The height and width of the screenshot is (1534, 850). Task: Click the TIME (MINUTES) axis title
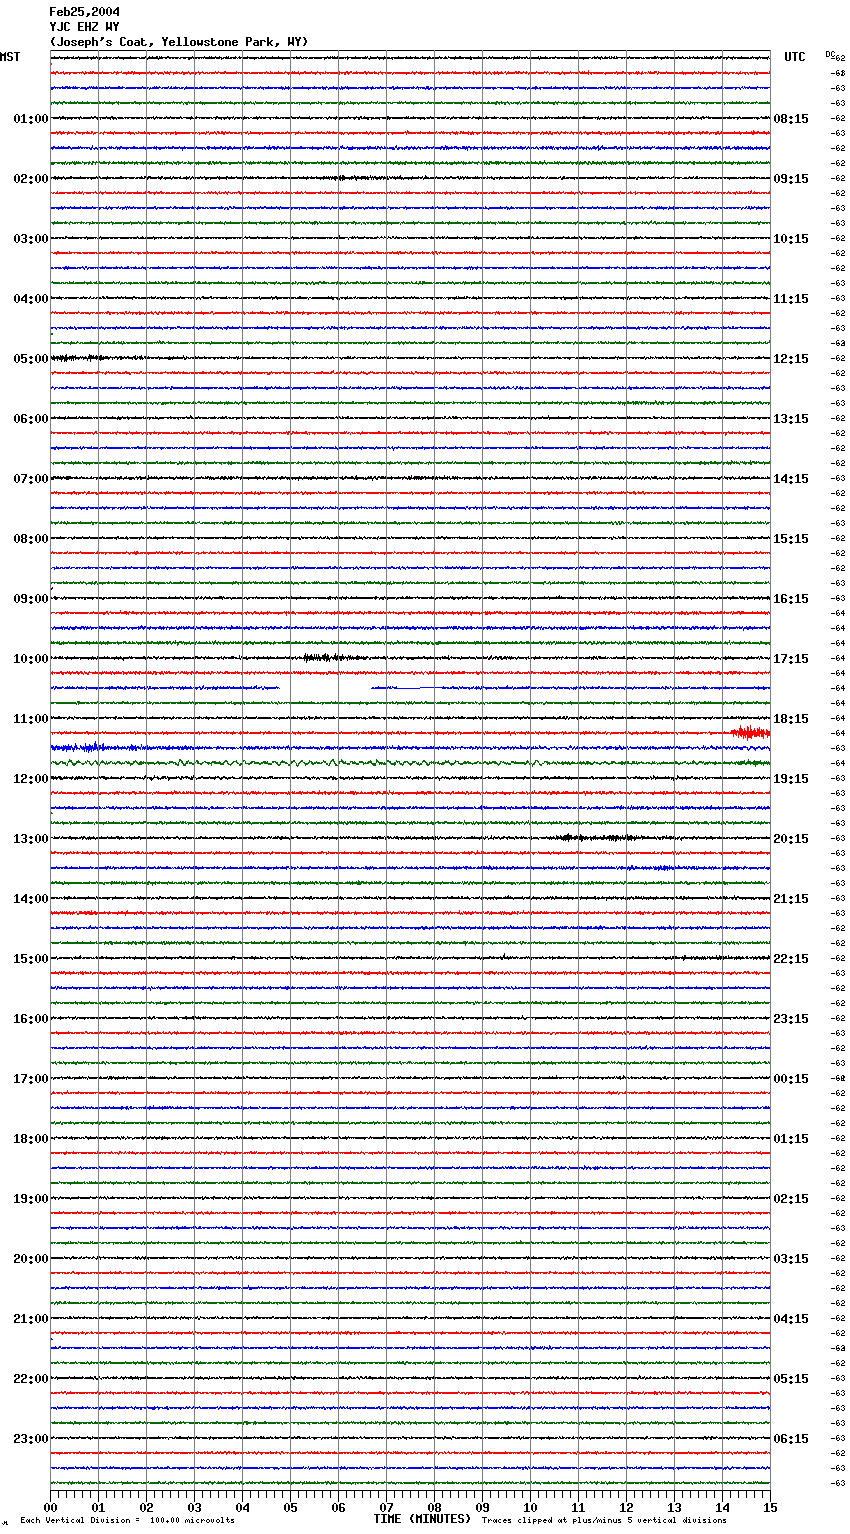422,1519
